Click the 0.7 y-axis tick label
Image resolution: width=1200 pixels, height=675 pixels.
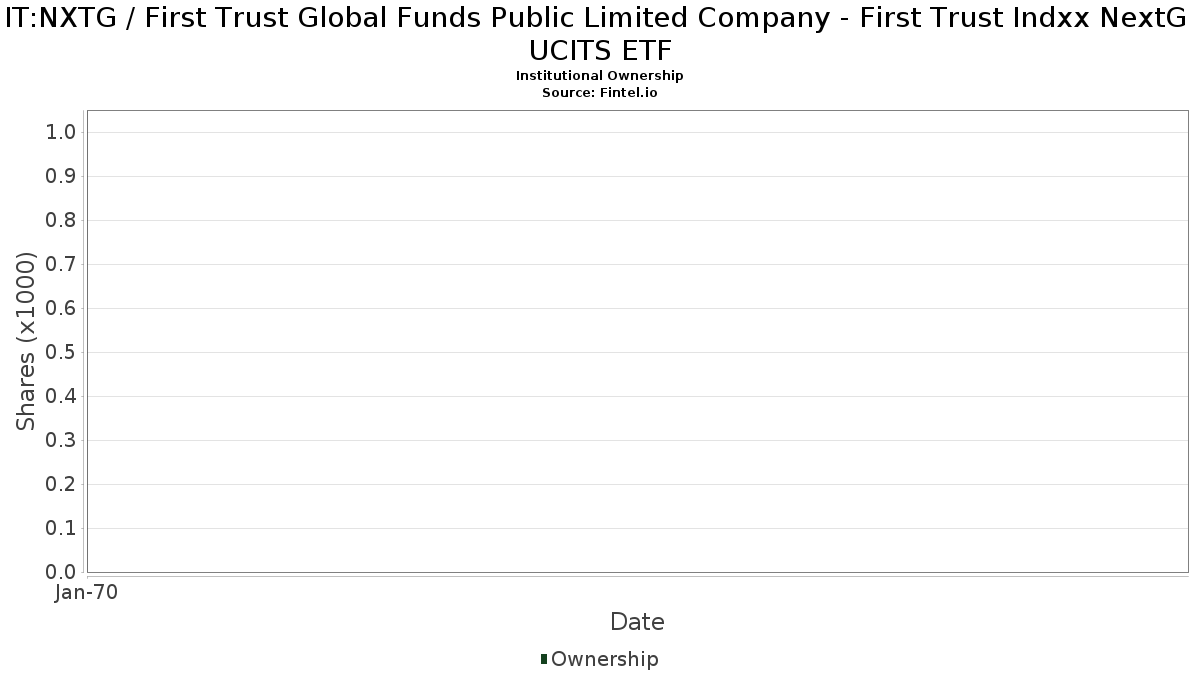tap(61, 265)
